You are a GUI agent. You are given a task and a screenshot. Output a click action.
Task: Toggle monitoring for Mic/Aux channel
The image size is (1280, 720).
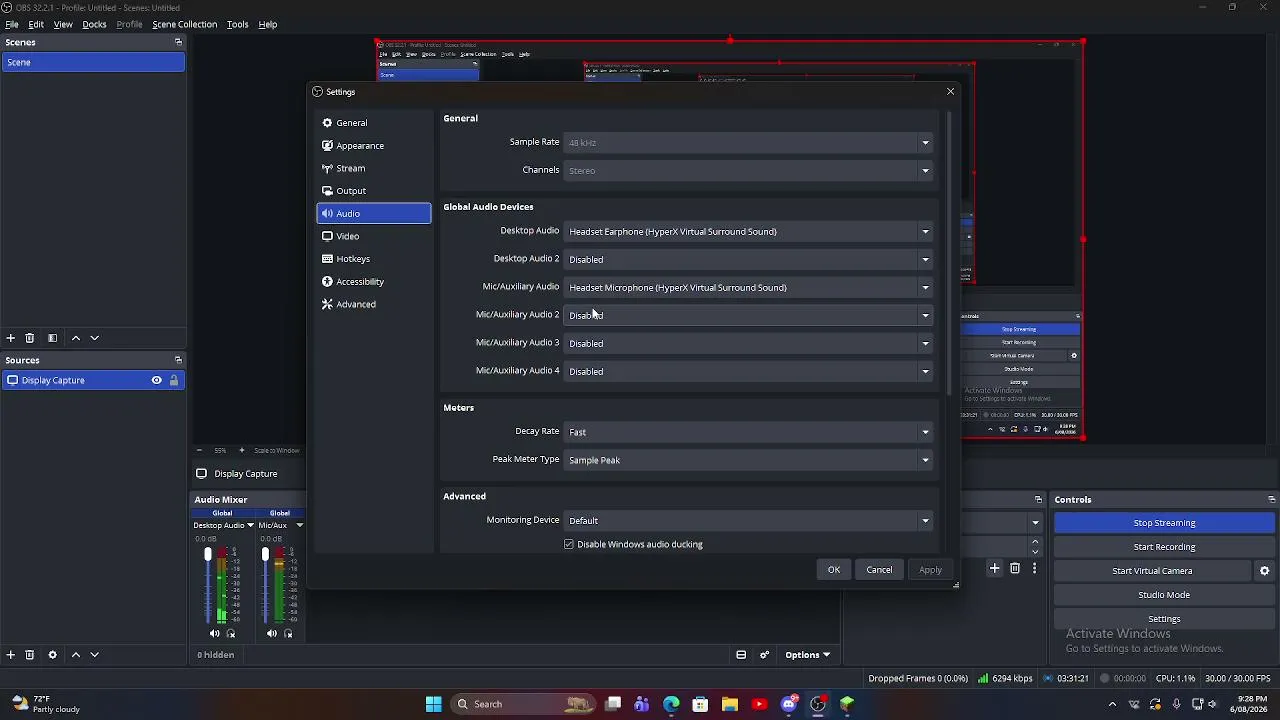pyautogui.click(x=288, y=634)
